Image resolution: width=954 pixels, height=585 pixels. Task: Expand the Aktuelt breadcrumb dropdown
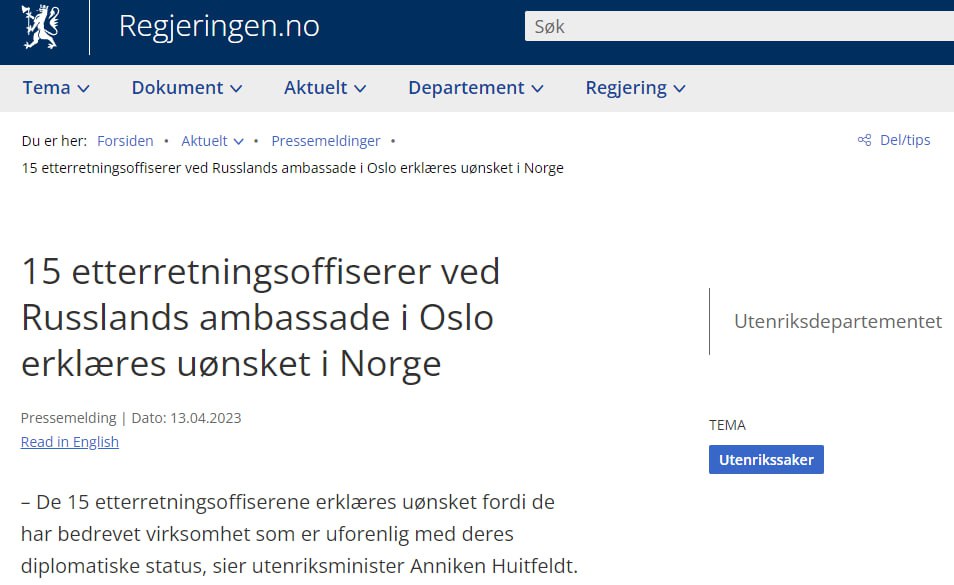212,141
